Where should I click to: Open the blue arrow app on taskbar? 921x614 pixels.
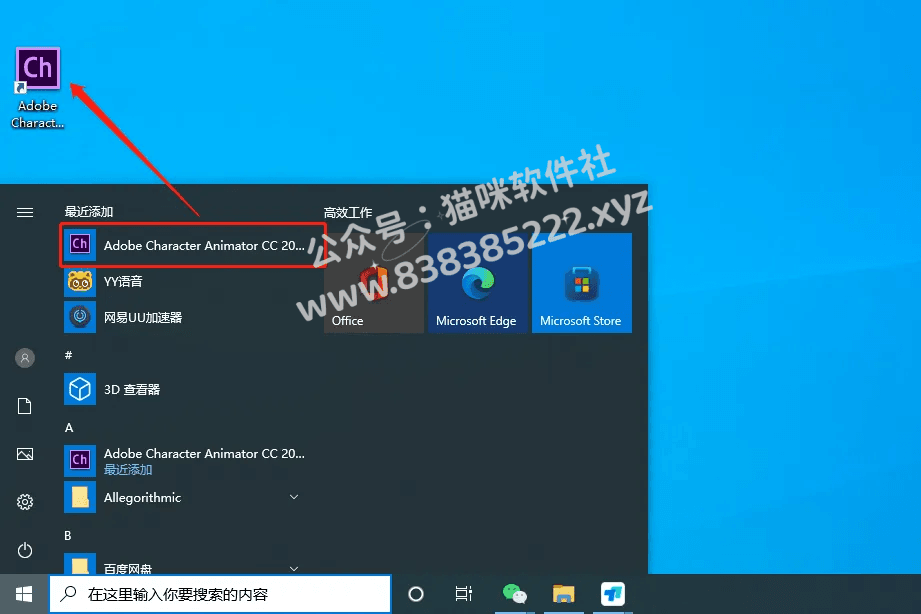coord(613,594)
